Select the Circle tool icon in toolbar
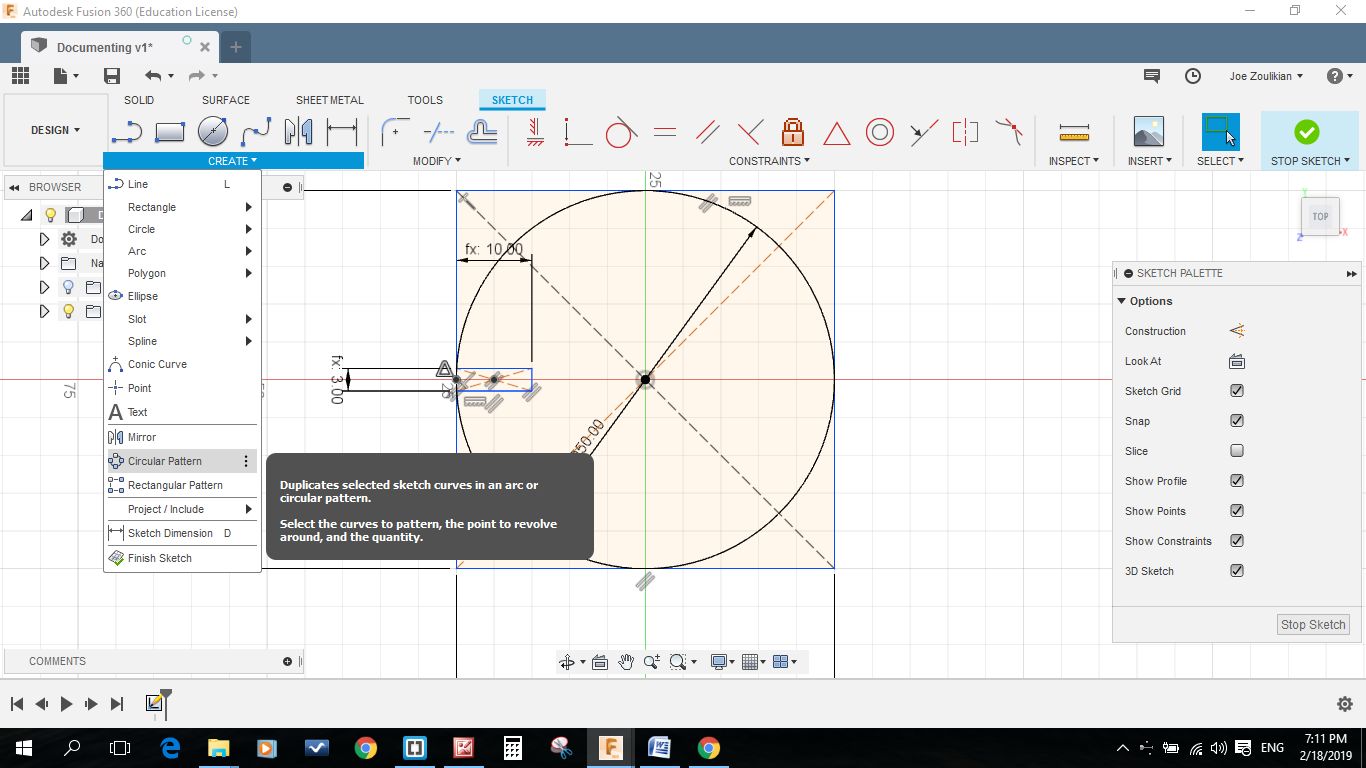Image resolution: width=1366 pixels, height=768 pixels. click(212, 131)
